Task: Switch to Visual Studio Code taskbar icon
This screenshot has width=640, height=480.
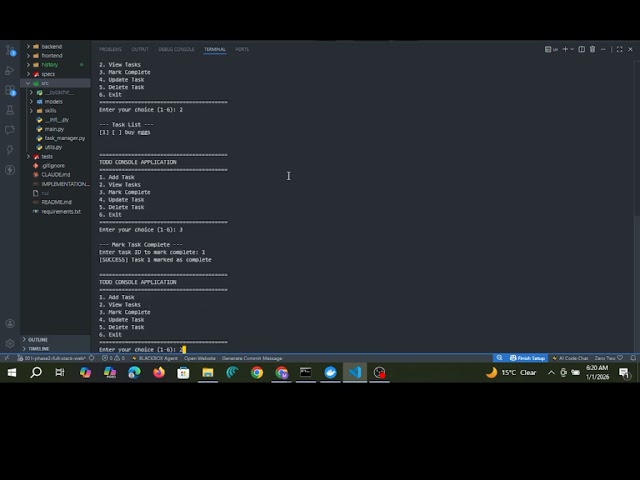Action: (355, 373)
